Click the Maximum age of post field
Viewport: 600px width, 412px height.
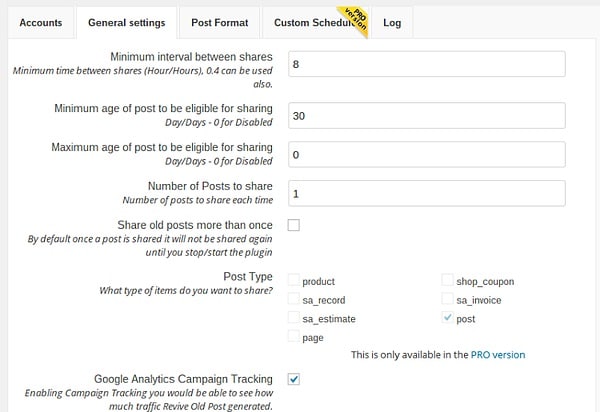click(x=426, y=154)
